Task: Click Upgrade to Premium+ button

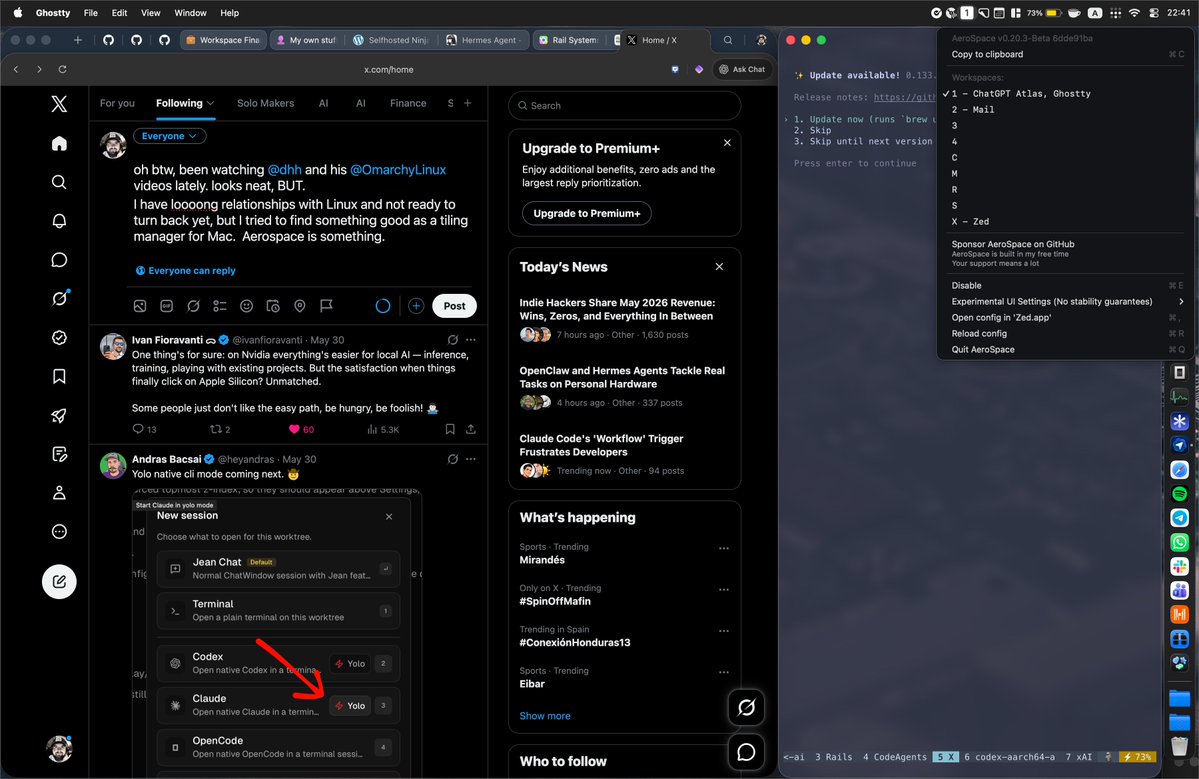Action: (x=587, y=213)
